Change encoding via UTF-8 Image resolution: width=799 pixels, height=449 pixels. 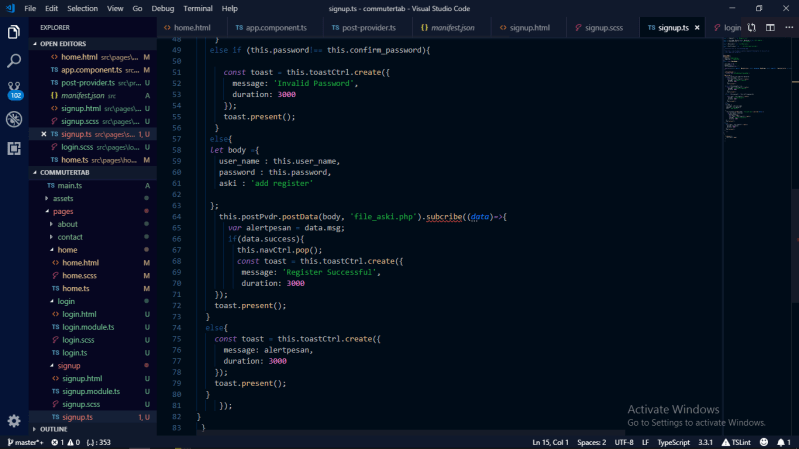coord(624,442)
